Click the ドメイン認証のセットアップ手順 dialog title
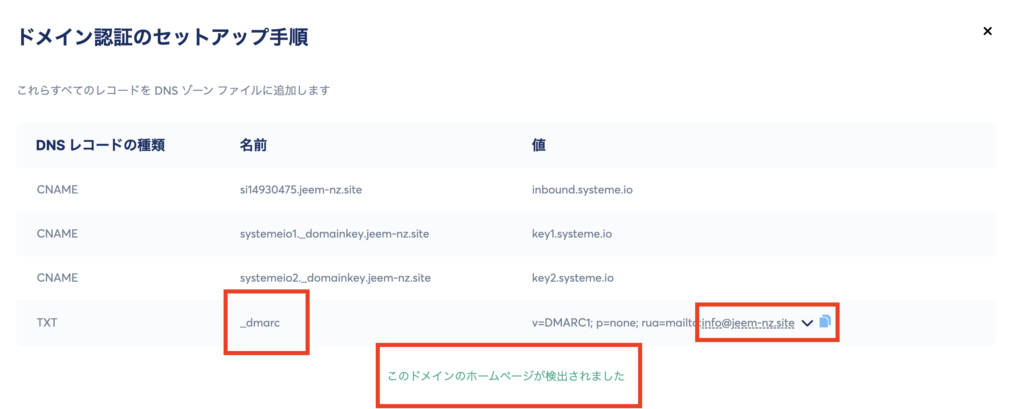The width and height of the screenshot is (1024, 409). click(158, 39)
